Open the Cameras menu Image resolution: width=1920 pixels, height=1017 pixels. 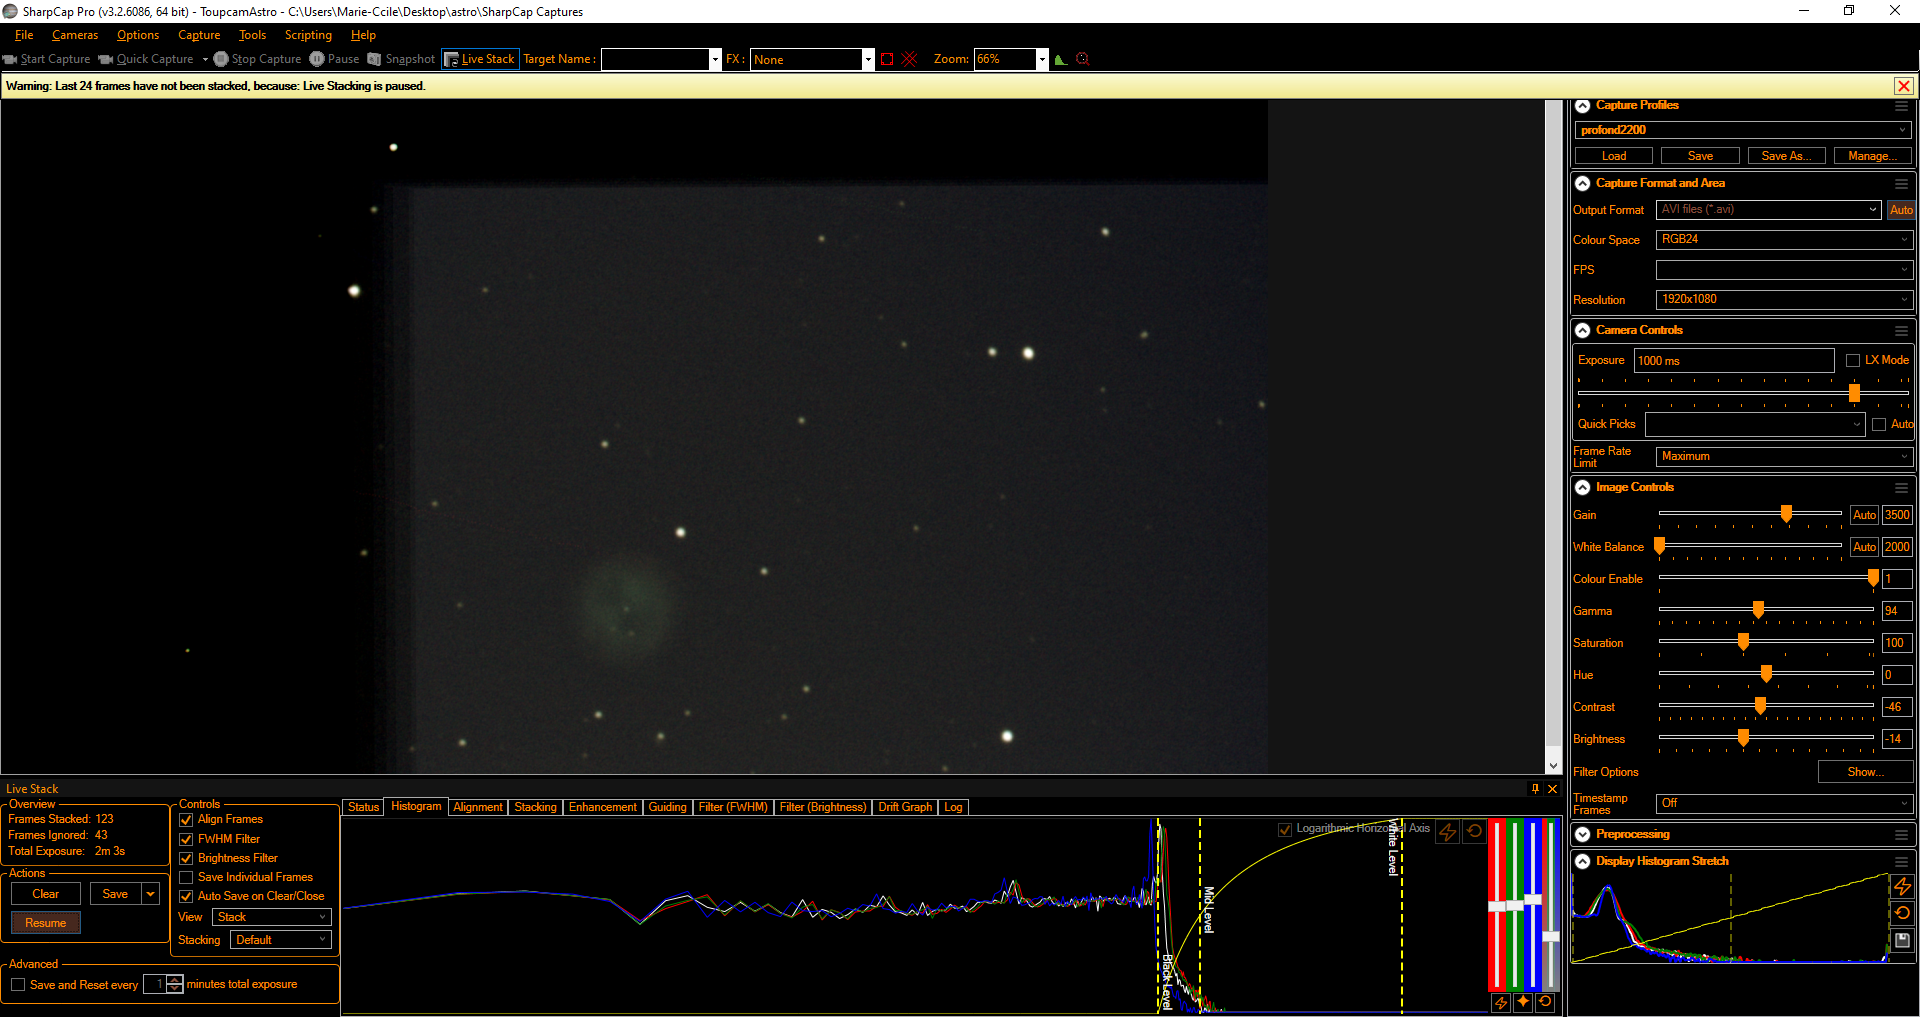point(75,35)
